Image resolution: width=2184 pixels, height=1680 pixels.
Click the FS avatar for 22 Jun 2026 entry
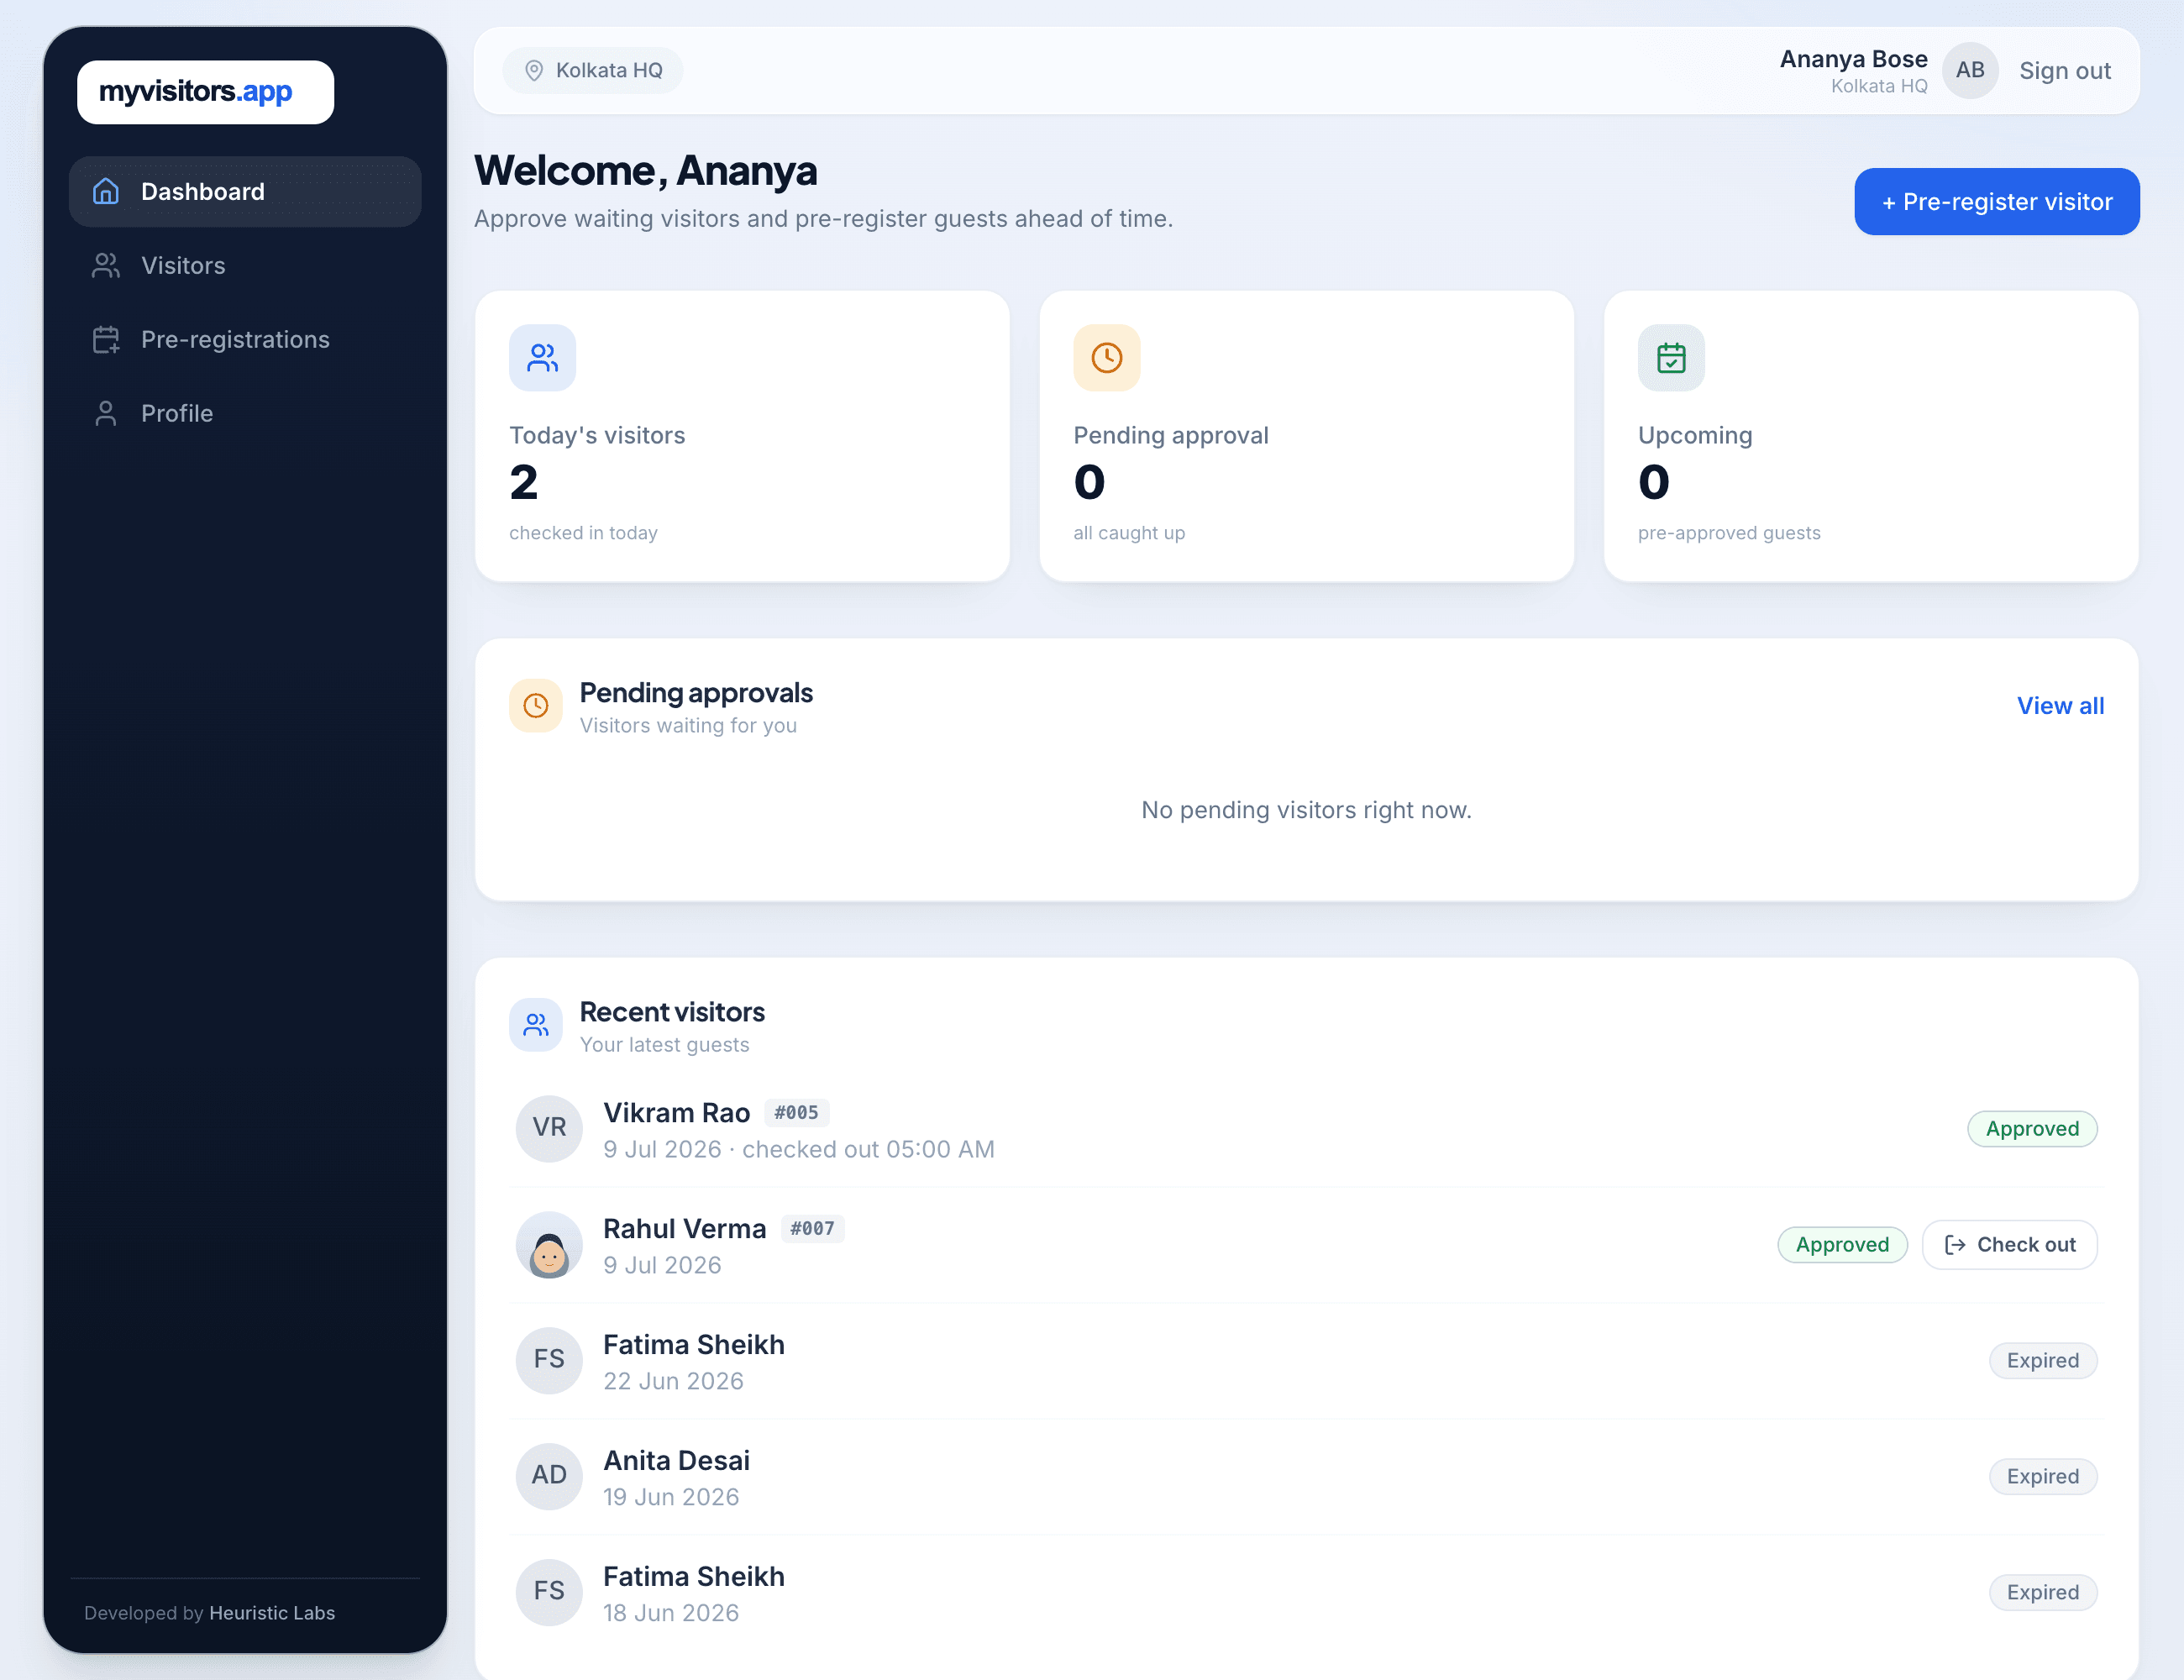(x=549, y=1360)
